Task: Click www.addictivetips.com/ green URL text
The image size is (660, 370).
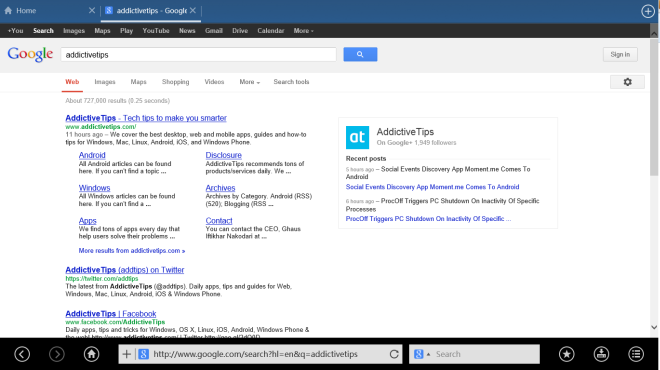Action: click(x=101, y=127)
